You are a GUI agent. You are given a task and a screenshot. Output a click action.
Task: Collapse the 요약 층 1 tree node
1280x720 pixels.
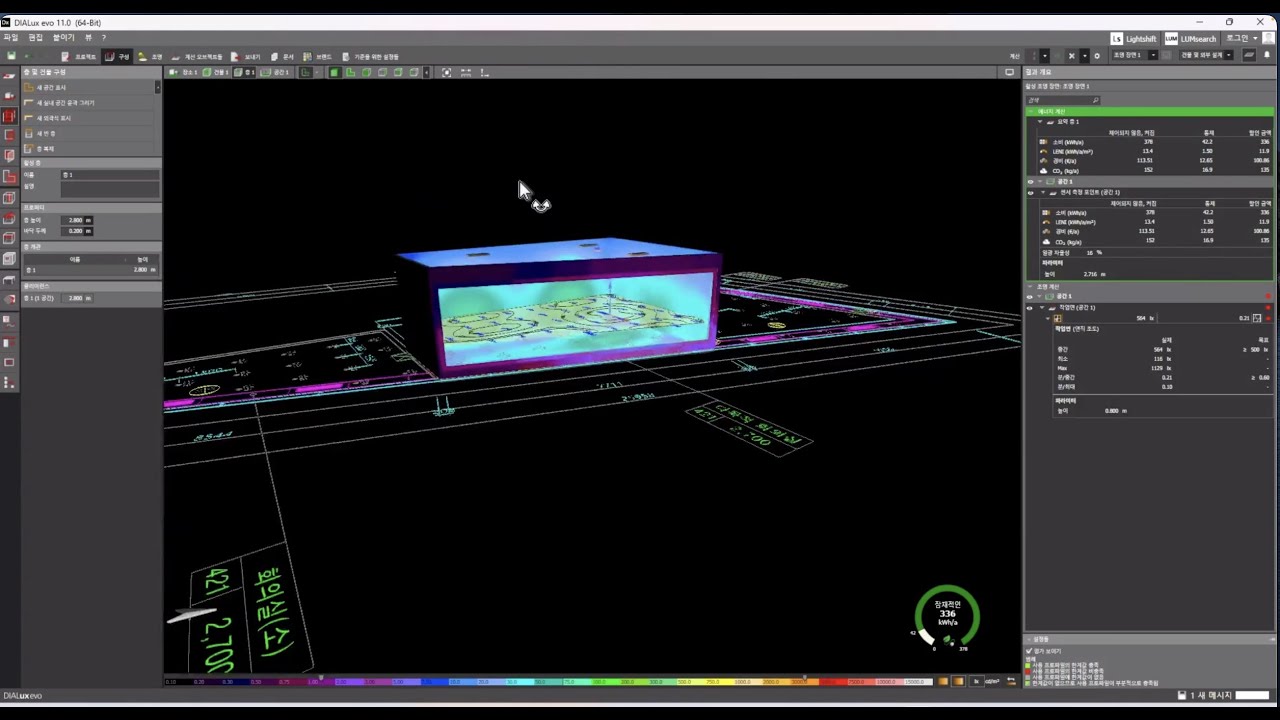tap(1040, 122)
